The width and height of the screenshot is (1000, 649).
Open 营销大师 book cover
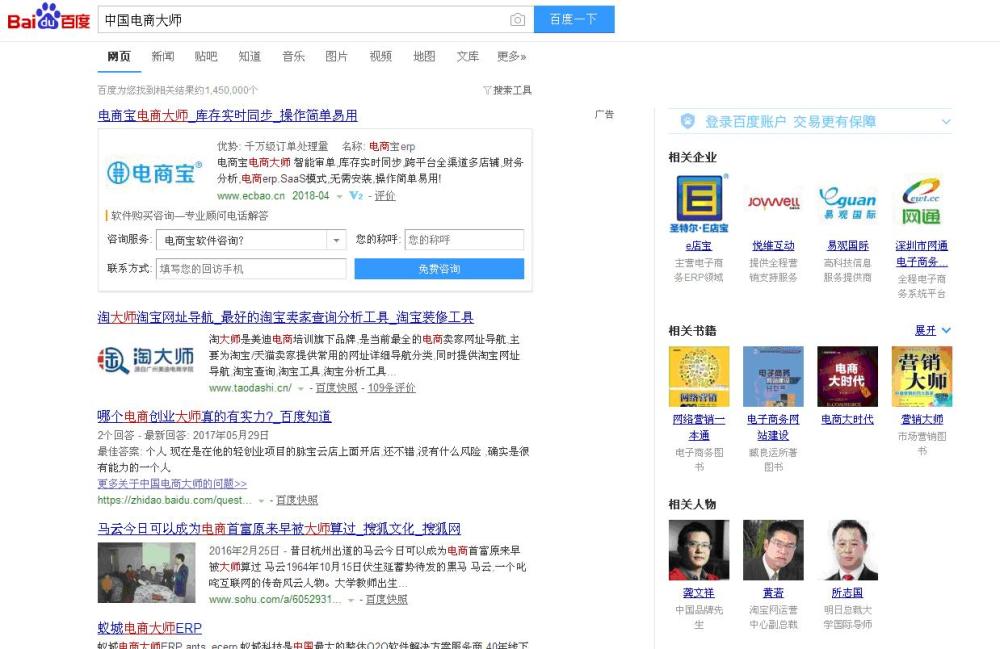(x=922, y=376)
